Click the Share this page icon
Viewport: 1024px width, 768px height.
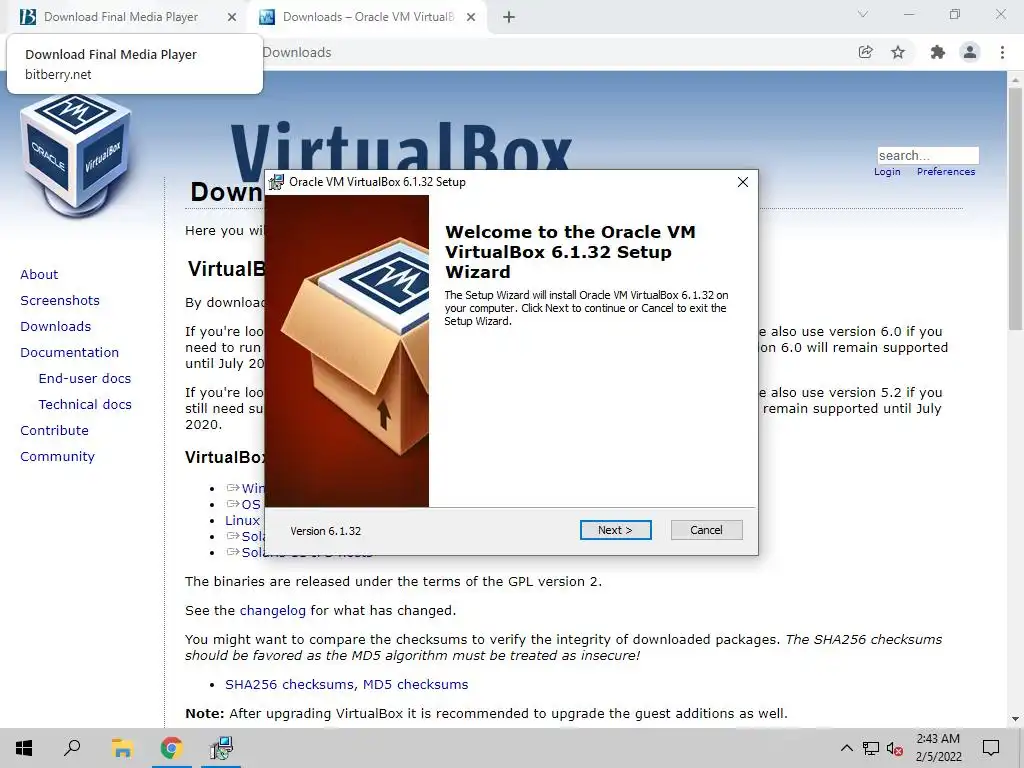(866, 52)
